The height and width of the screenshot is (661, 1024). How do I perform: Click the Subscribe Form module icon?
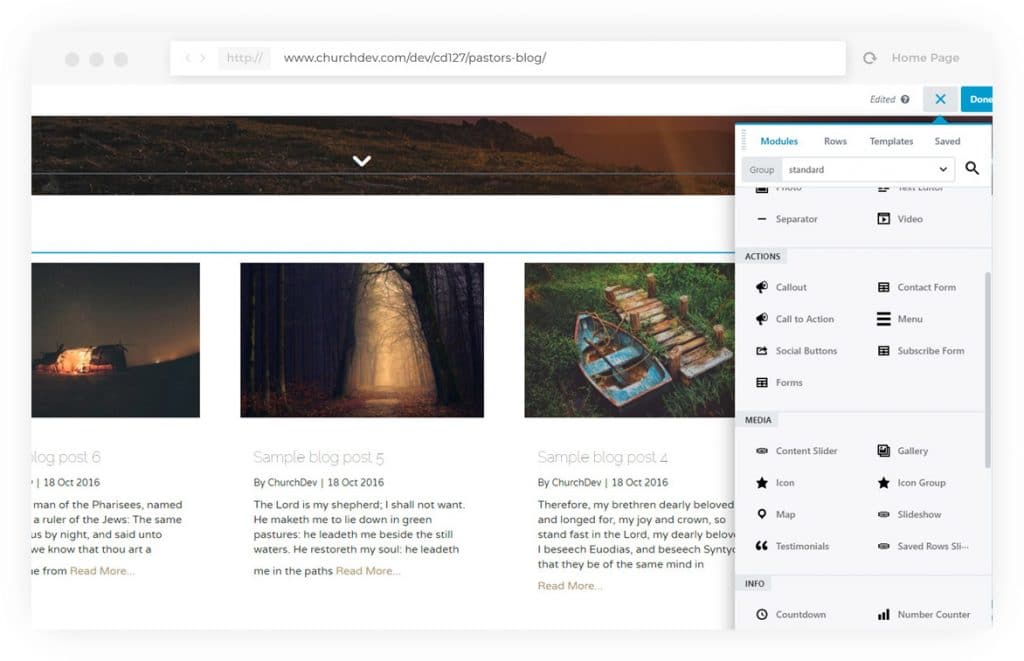tap(883, 351)
